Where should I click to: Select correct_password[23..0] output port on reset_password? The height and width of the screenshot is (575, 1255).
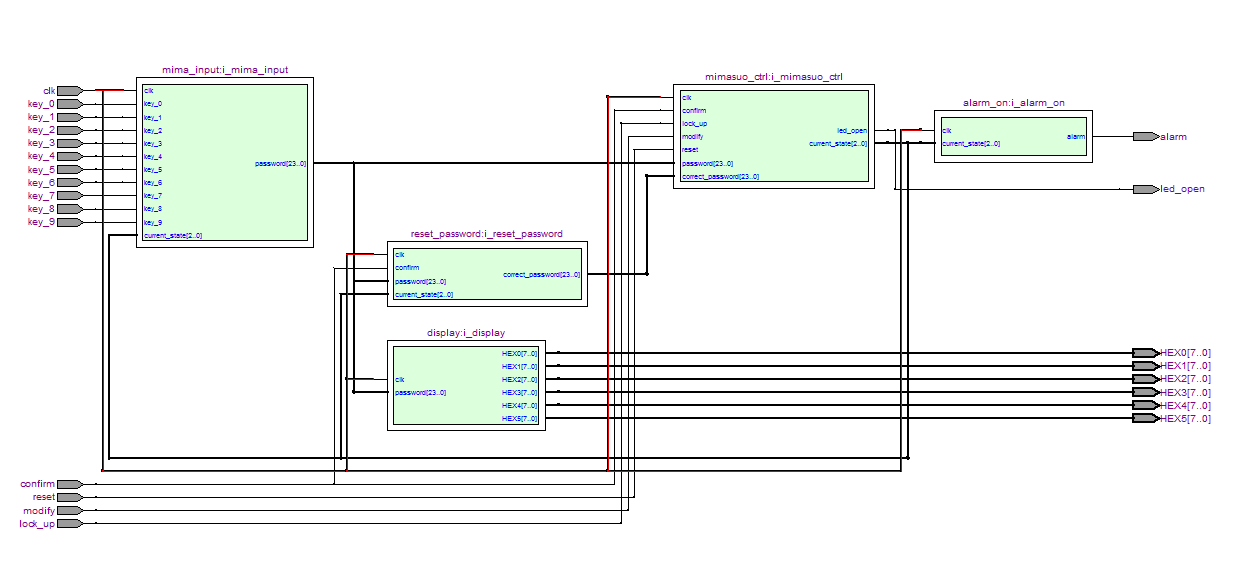coord(541,274)
